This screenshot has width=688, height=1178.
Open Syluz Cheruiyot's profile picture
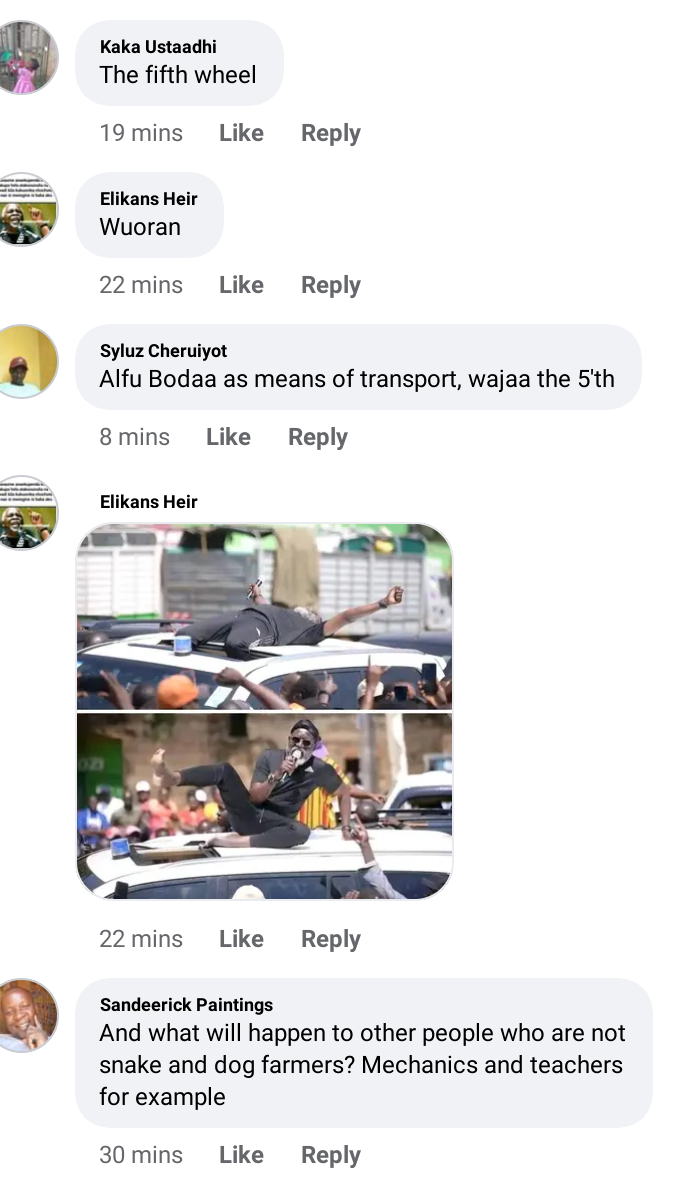coord(28,361)
